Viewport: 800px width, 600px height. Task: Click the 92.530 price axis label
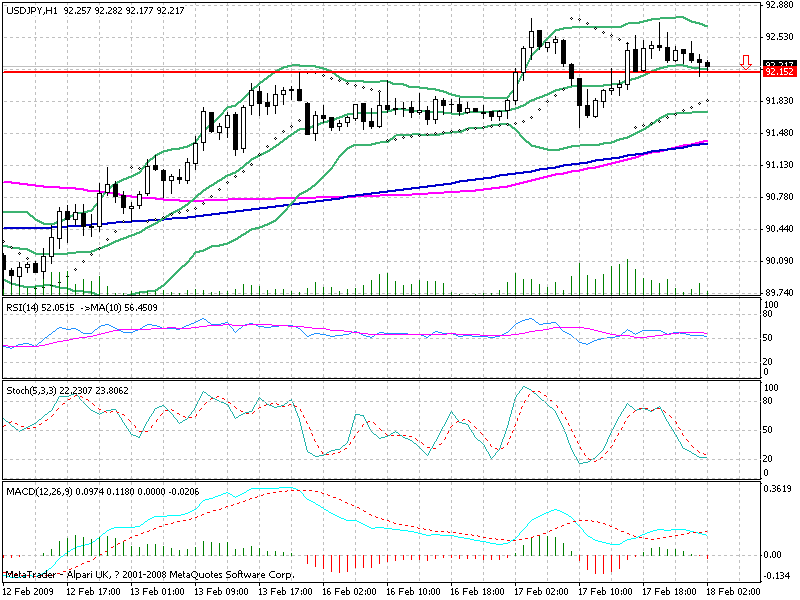tap(780, 37)
